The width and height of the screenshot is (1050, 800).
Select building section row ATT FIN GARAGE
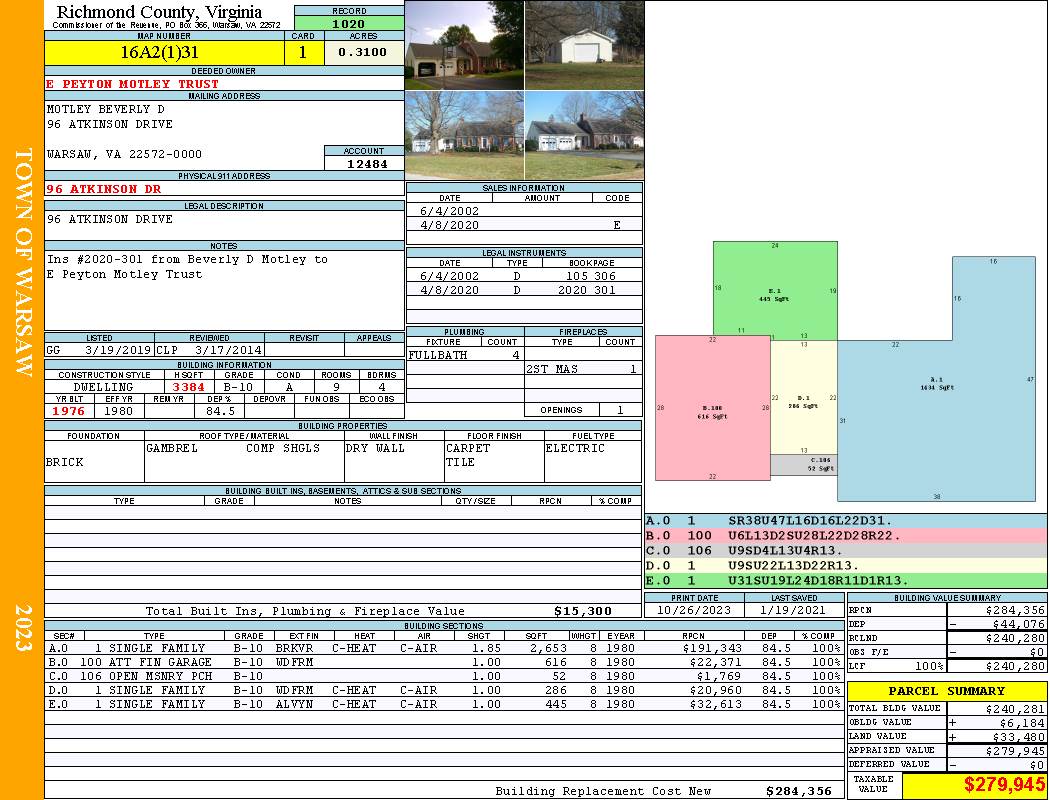(445, 662)
